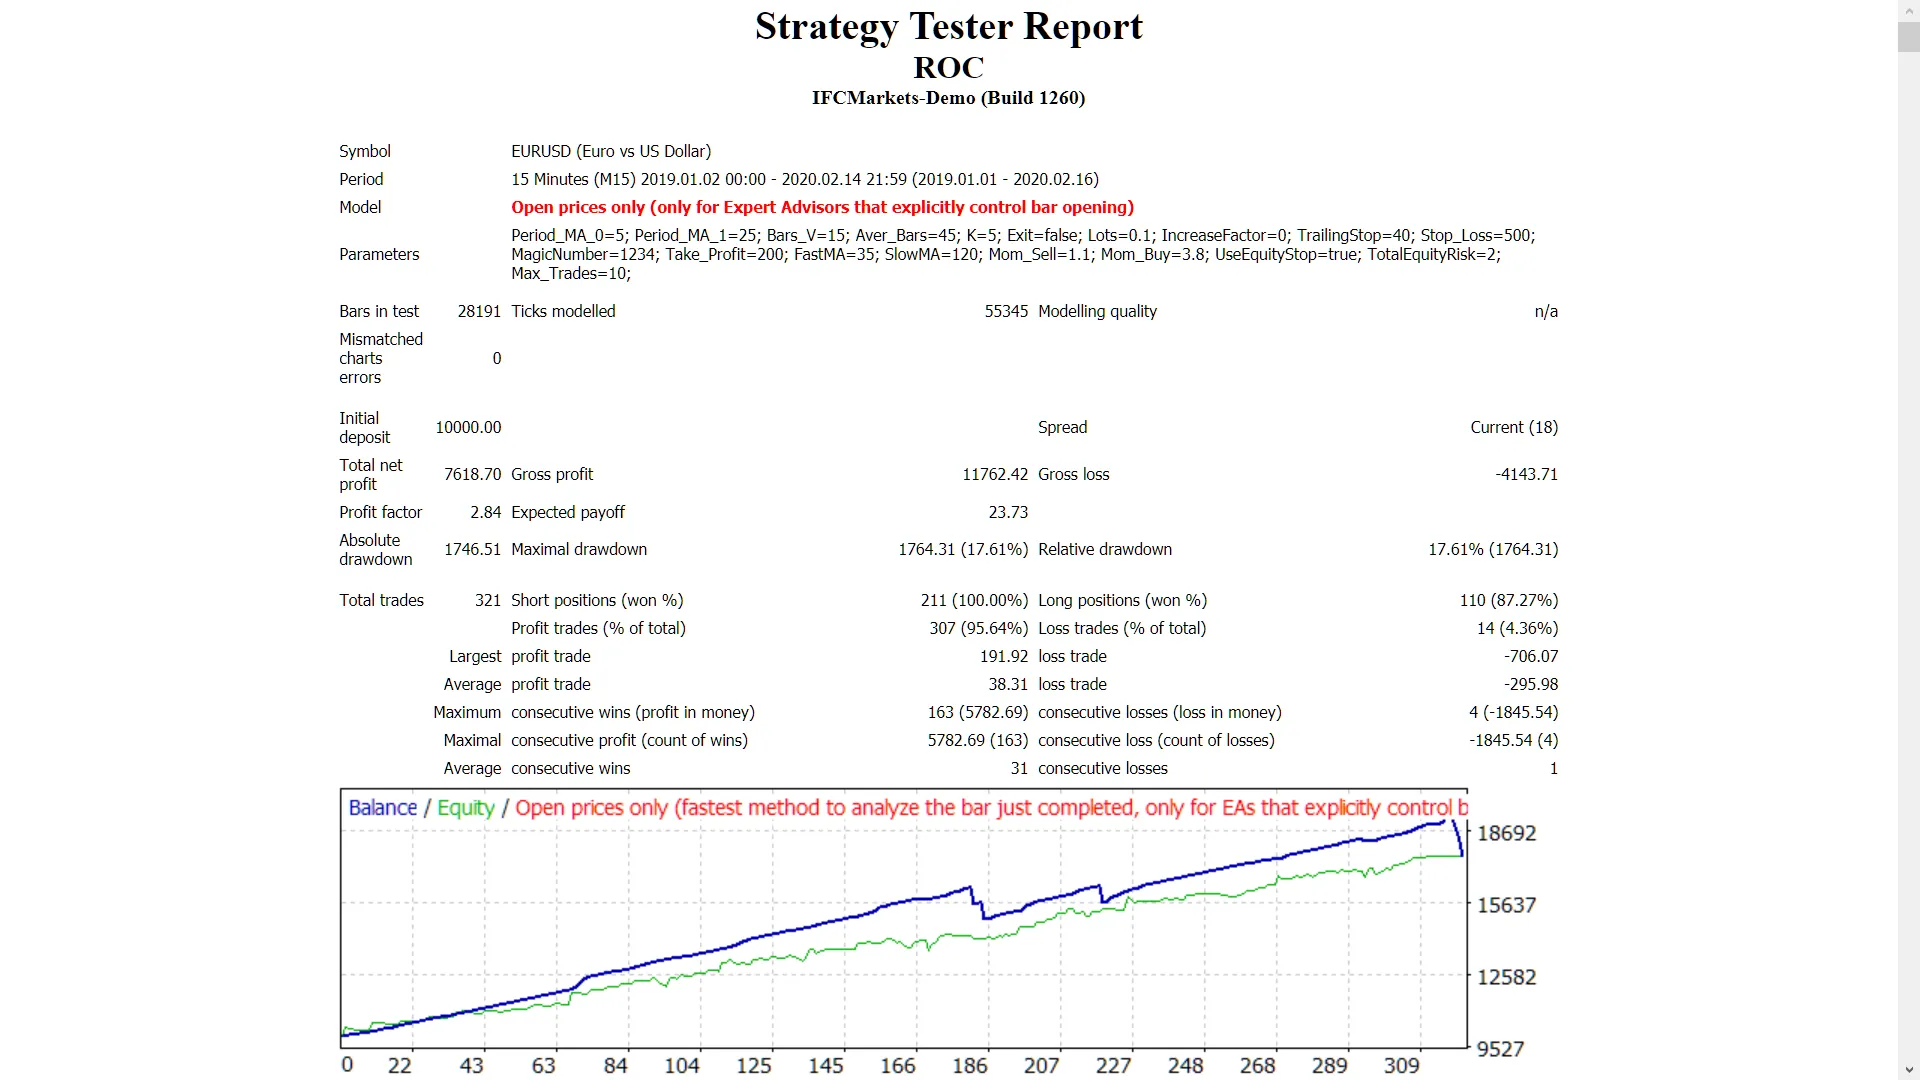Click the Profit factor value 2.84

click(485, 512)
